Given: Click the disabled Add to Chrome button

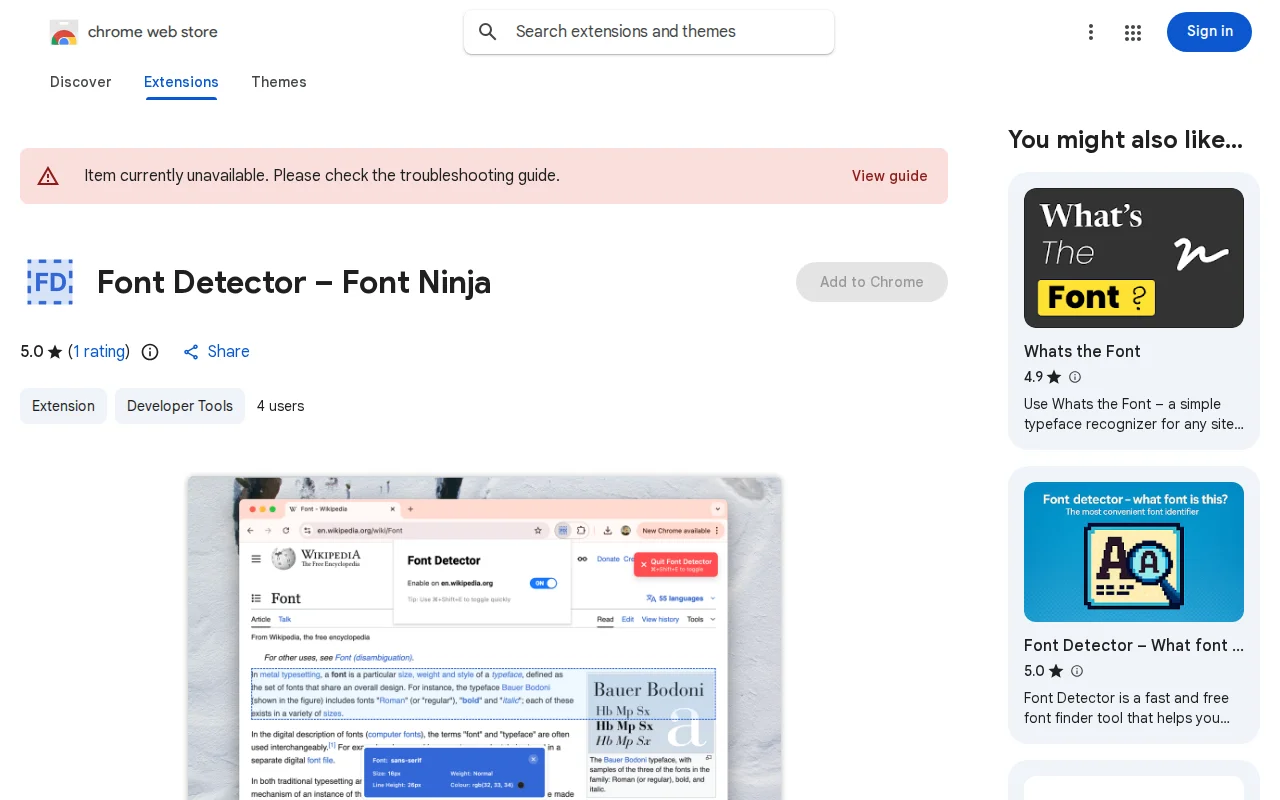Looking at the screenshot, I should (872, 282).
